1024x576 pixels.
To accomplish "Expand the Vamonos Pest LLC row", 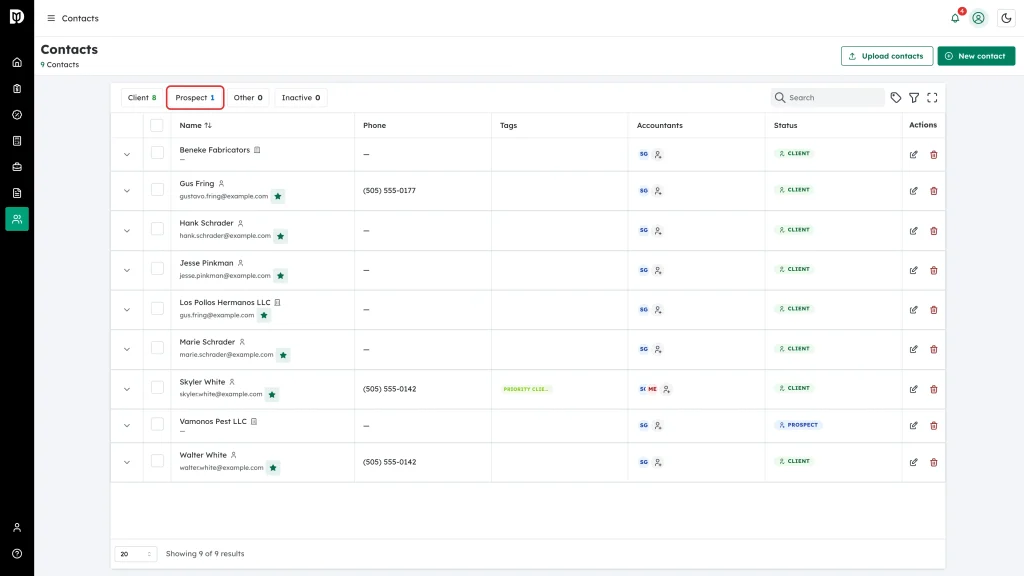I will (127, 426).
